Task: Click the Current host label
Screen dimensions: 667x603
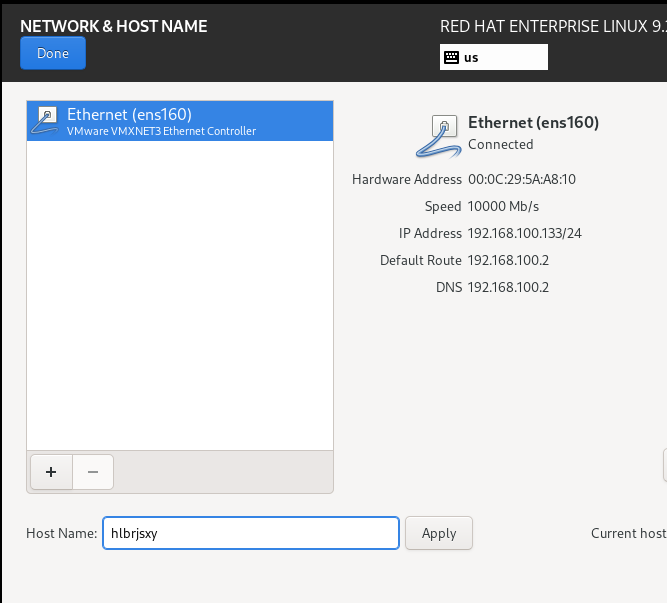Action: pyautogui.click(x=628, y=533)
